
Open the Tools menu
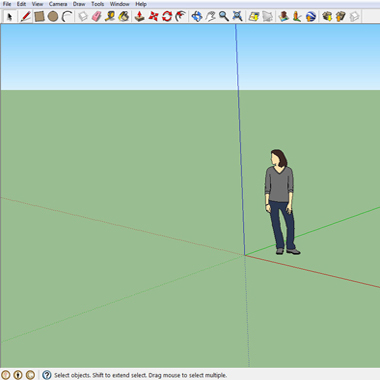[x=97, y=4]
